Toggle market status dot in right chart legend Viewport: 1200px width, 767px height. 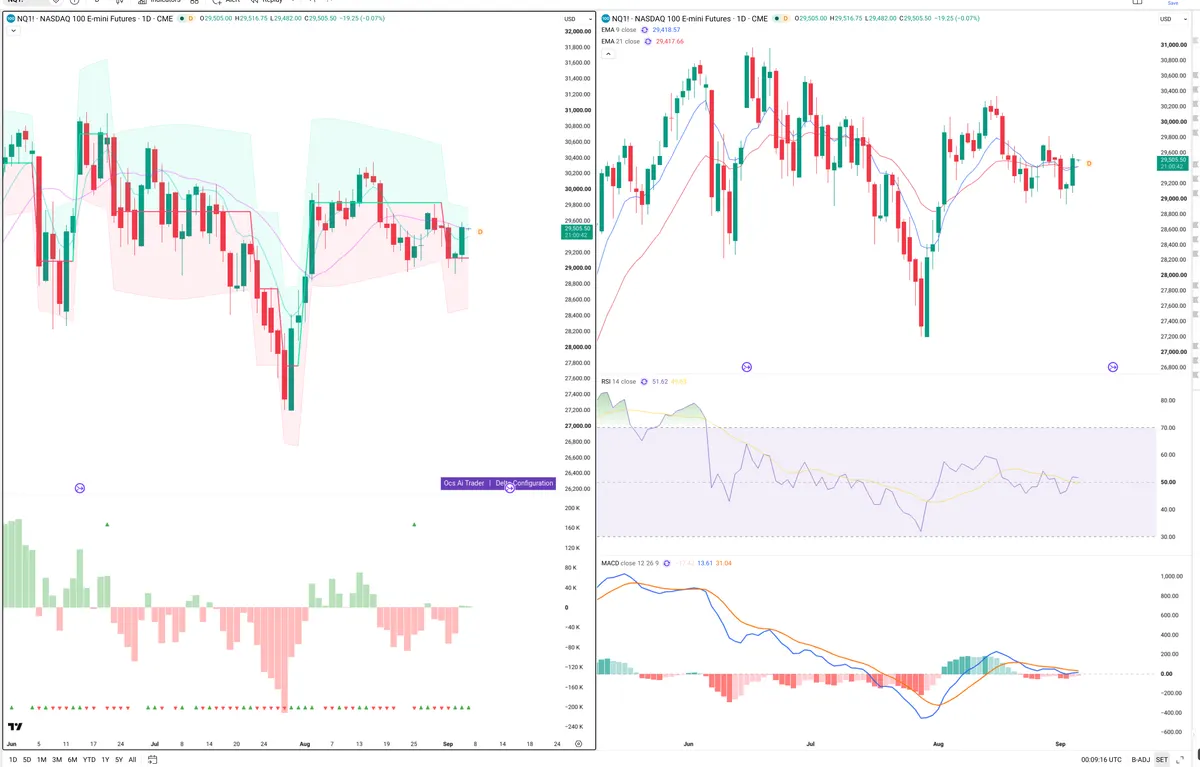pyautogui.click(x=777, y=18)
